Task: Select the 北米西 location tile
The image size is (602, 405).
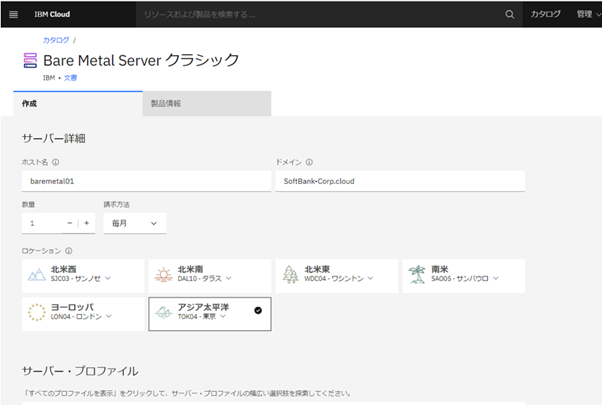Action: tap(82, 275)
